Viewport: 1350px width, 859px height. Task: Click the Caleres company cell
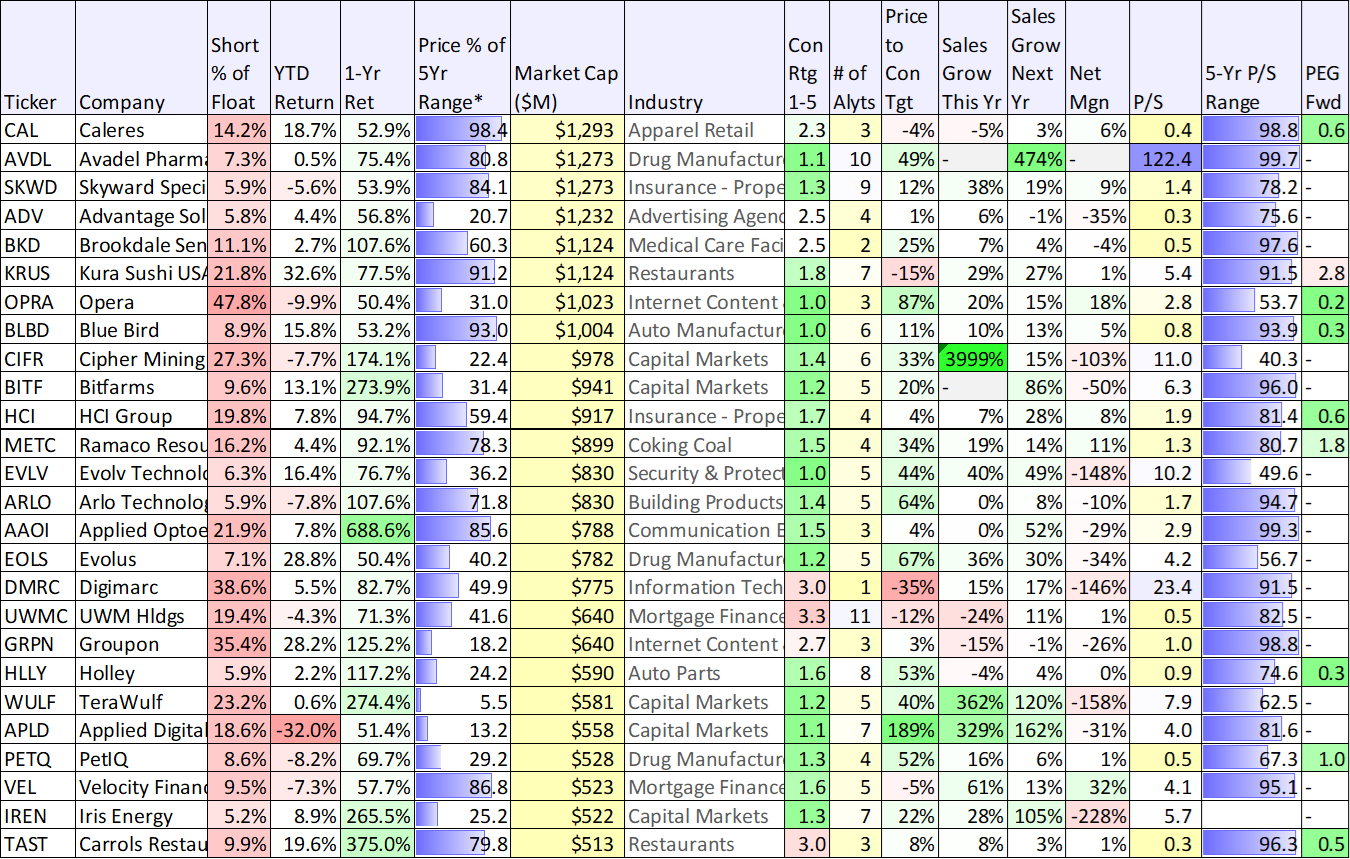(x=142, y=130)
